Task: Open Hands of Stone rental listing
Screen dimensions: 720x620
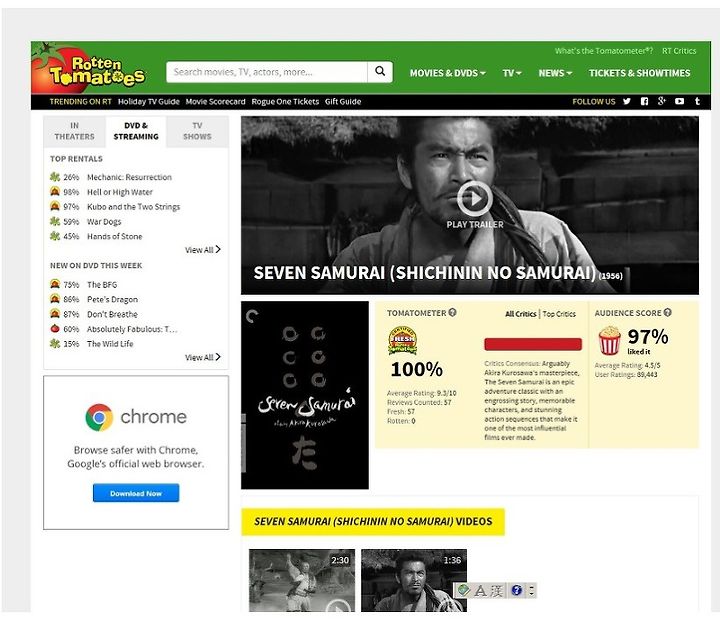Action: tap(115, 236)
